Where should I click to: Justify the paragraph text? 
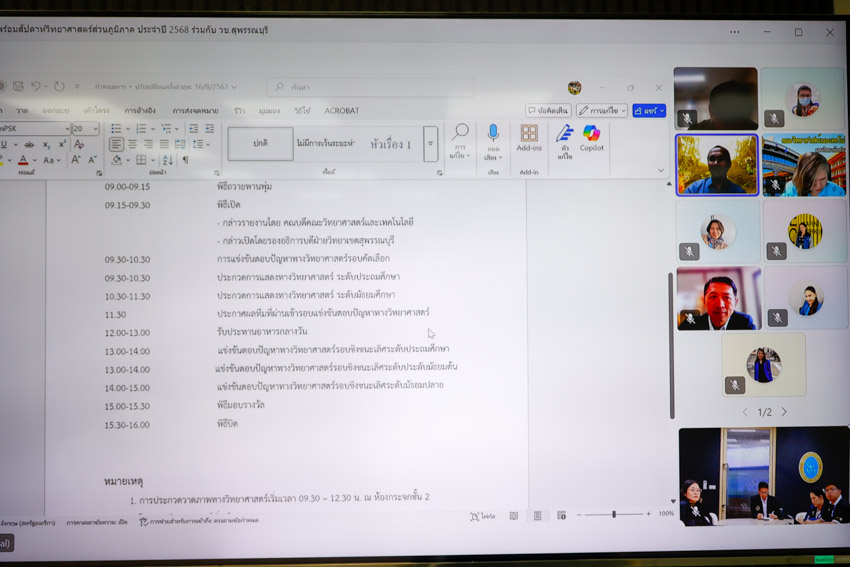click(x=164, y=144)
